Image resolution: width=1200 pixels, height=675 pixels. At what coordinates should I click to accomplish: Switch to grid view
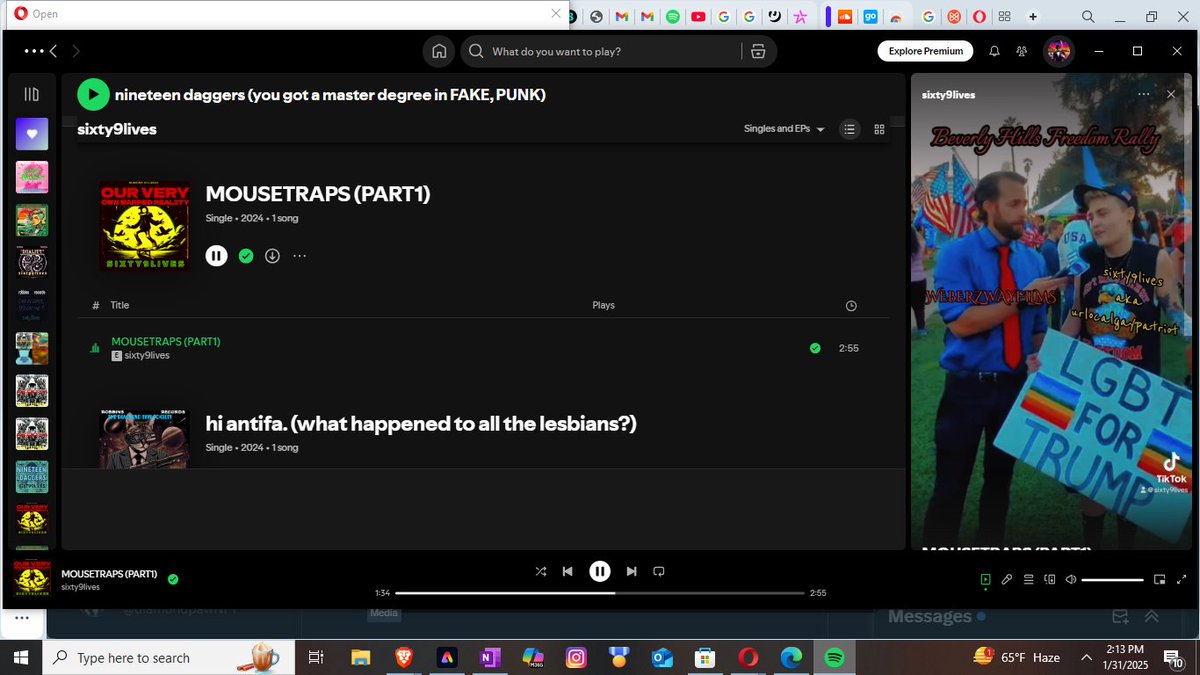(x=880, y=129)
